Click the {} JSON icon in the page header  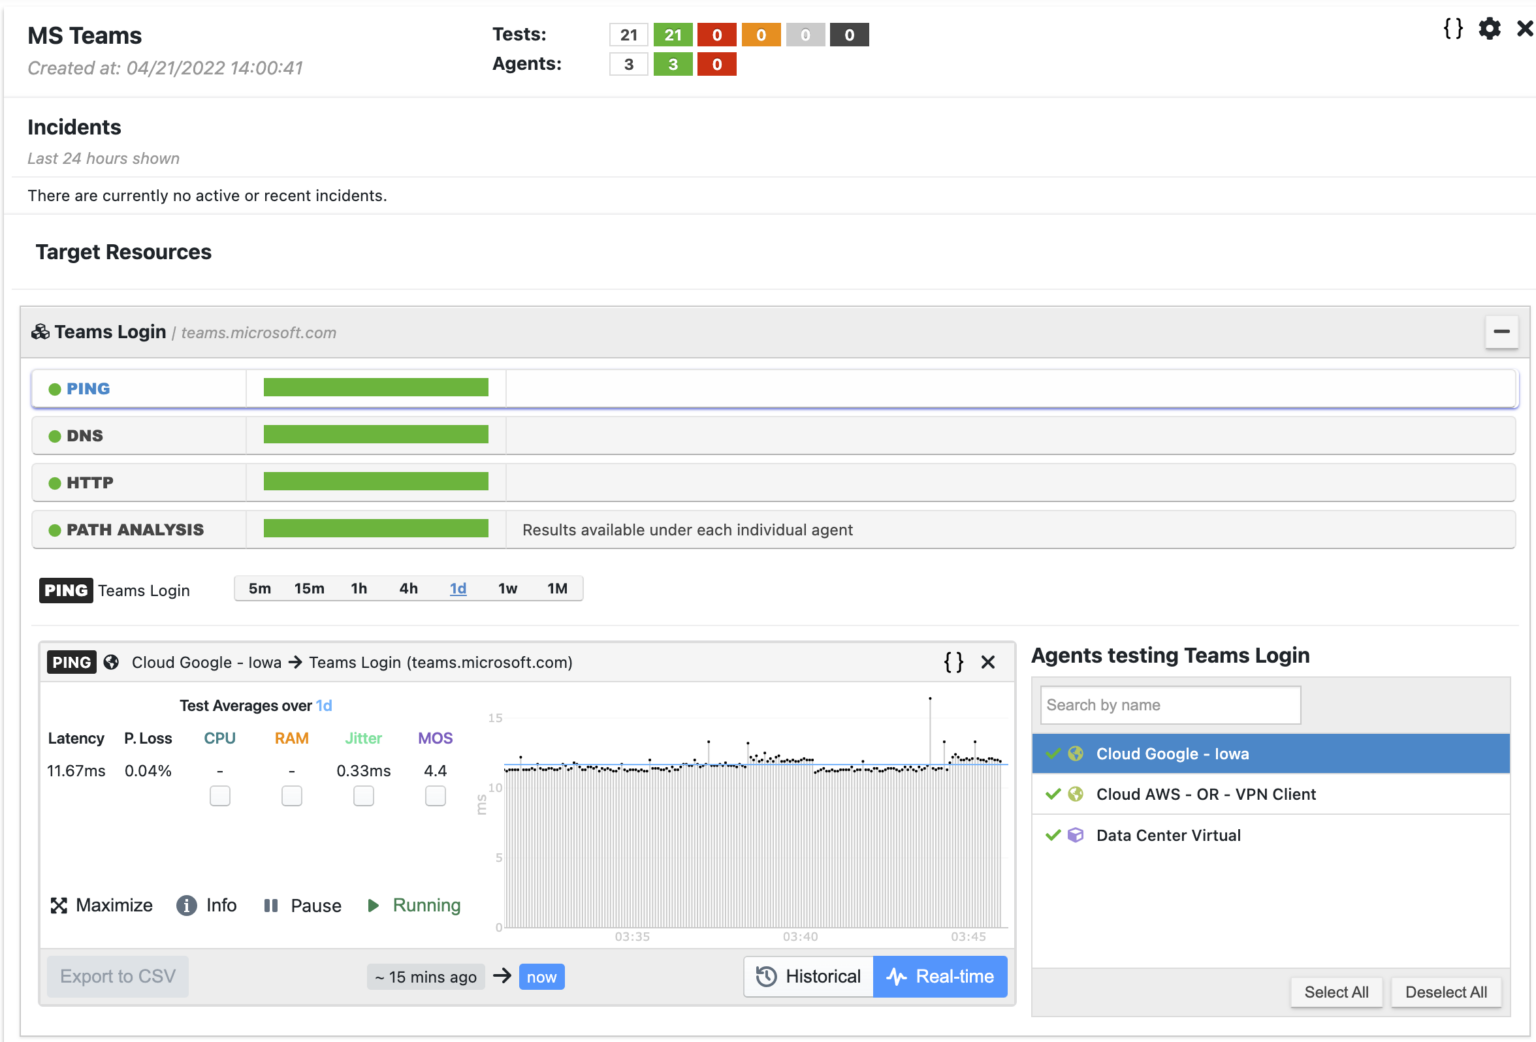pyautogui.click(x=1451, y=29)
